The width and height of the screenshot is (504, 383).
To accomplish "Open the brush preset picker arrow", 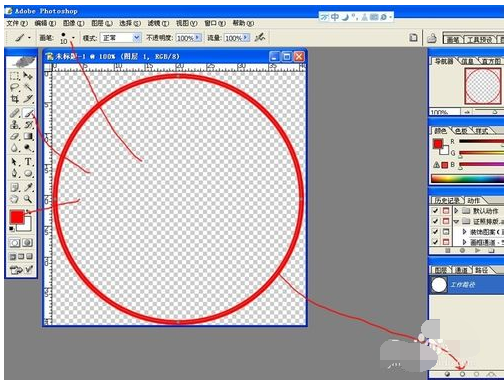I will pyautogui.click(x=73, y=38).
